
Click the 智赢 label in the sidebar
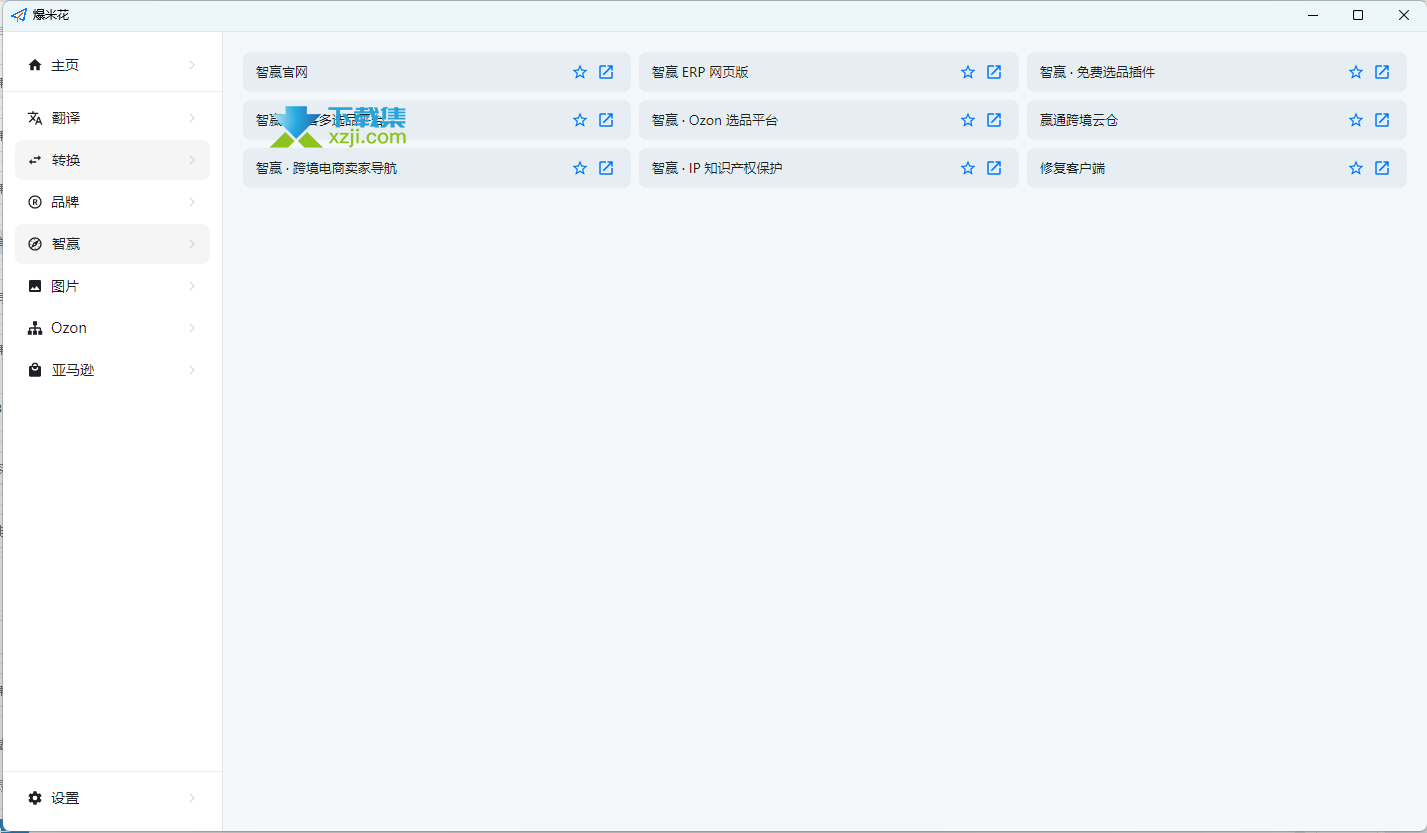[x=65, y=244]
